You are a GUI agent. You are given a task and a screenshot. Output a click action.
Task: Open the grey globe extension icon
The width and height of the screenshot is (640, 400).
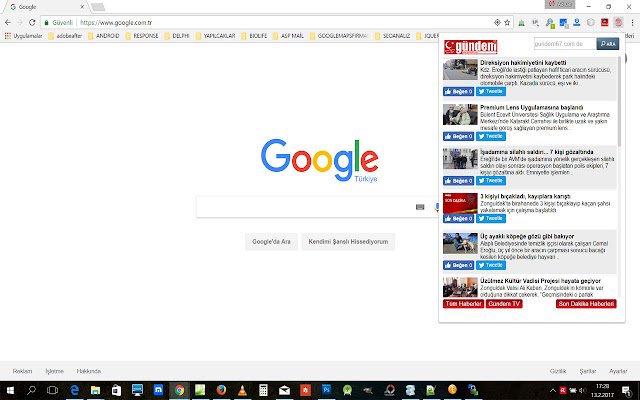(x=591, y=22)
